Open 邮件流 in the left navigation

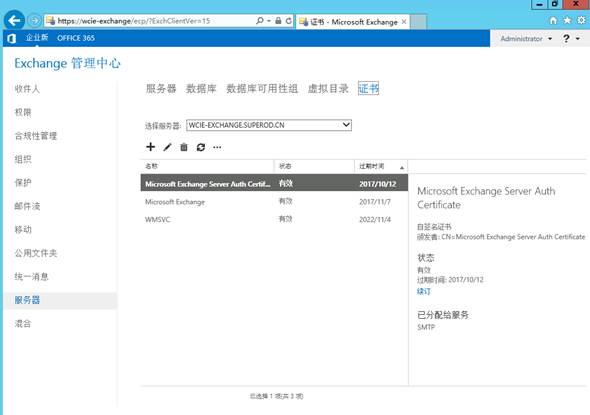(27, 206)
